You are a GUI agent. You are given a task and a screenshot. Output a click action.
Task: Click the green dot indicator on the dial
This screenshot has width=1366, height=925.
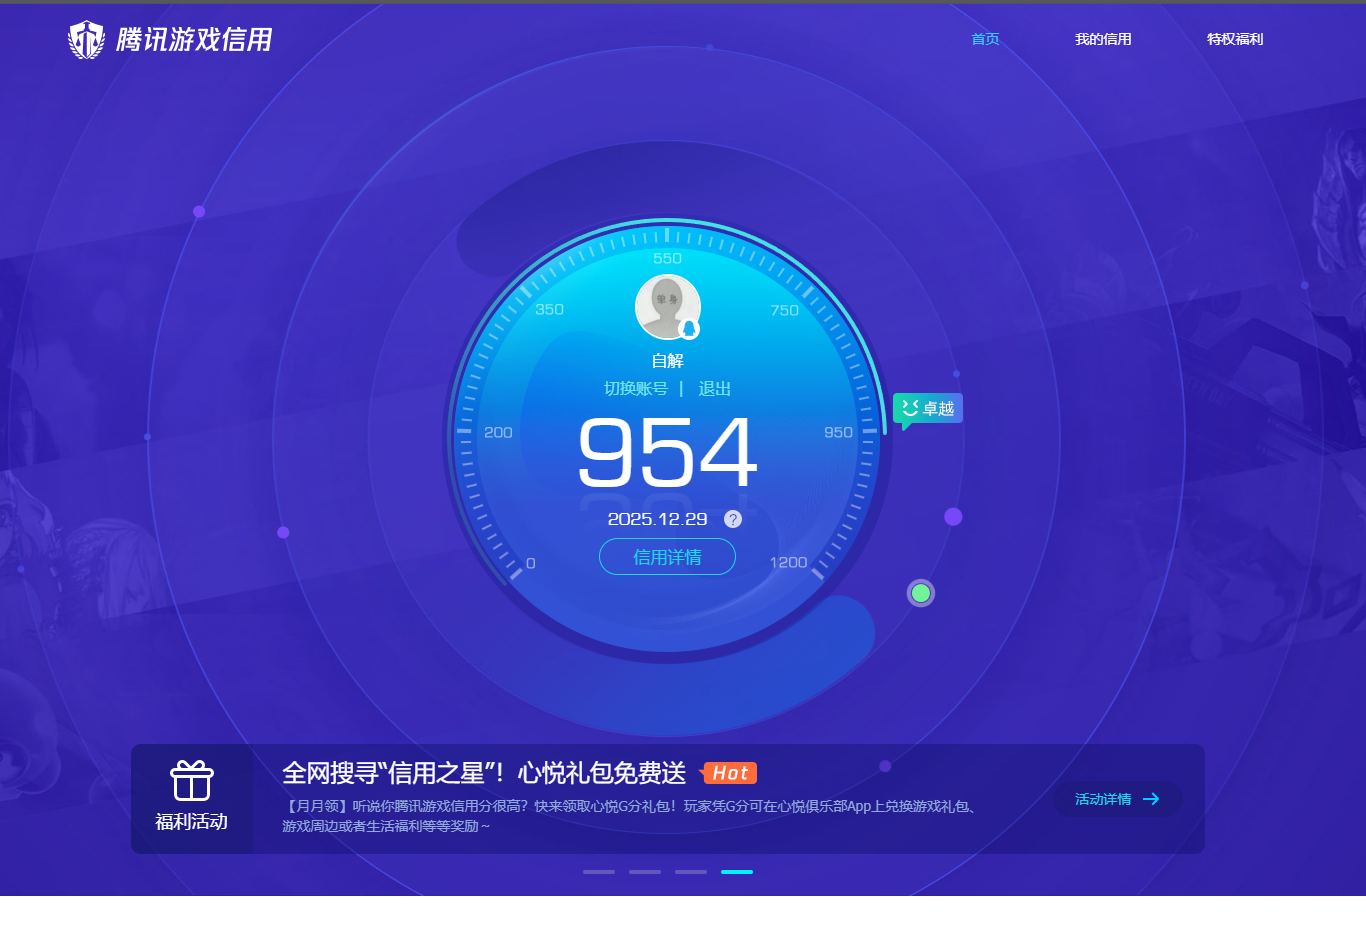(x=920, y=592)
